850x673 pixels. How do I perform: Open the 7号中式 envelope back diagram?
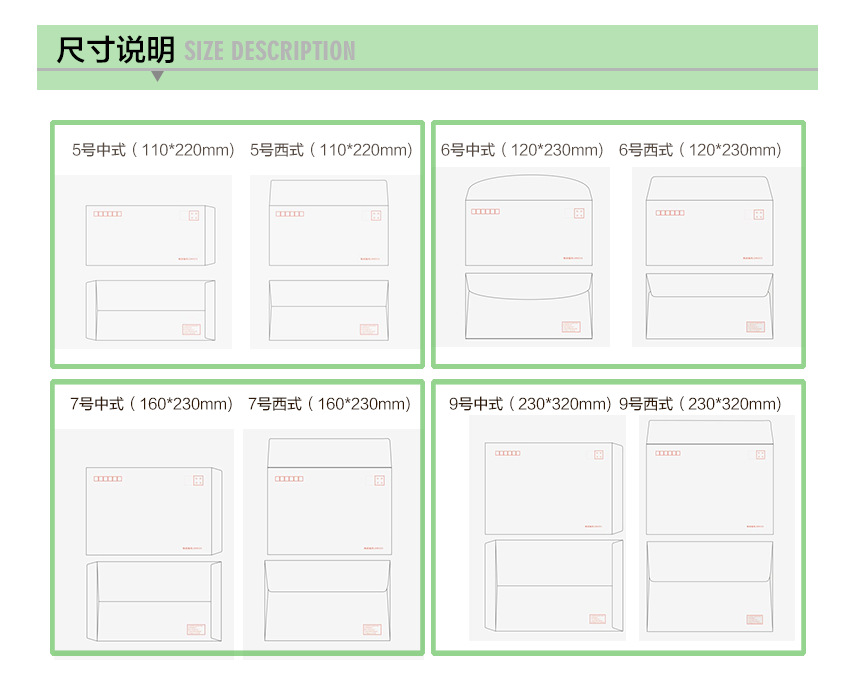tap(154, 601)
